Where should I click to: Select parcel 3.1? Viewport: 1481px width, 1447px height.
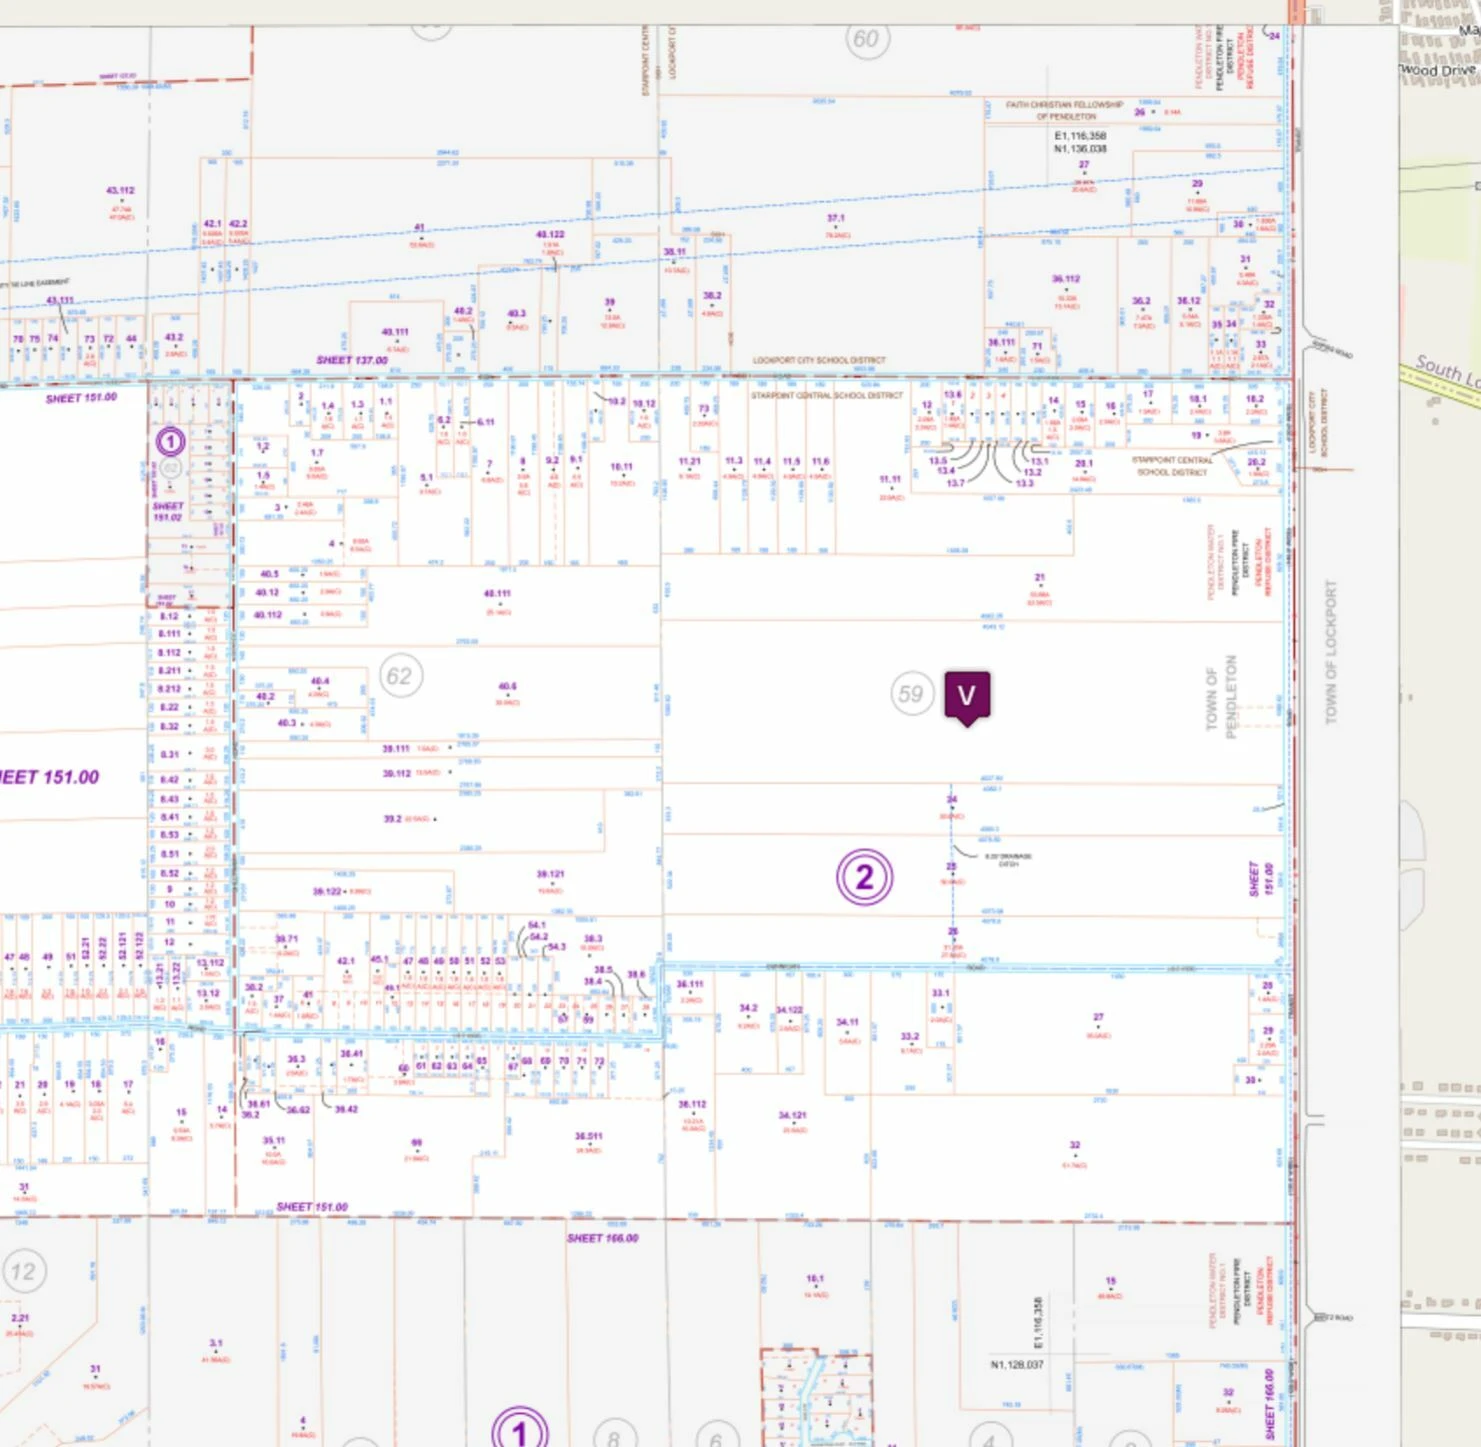coord(215,1344)
